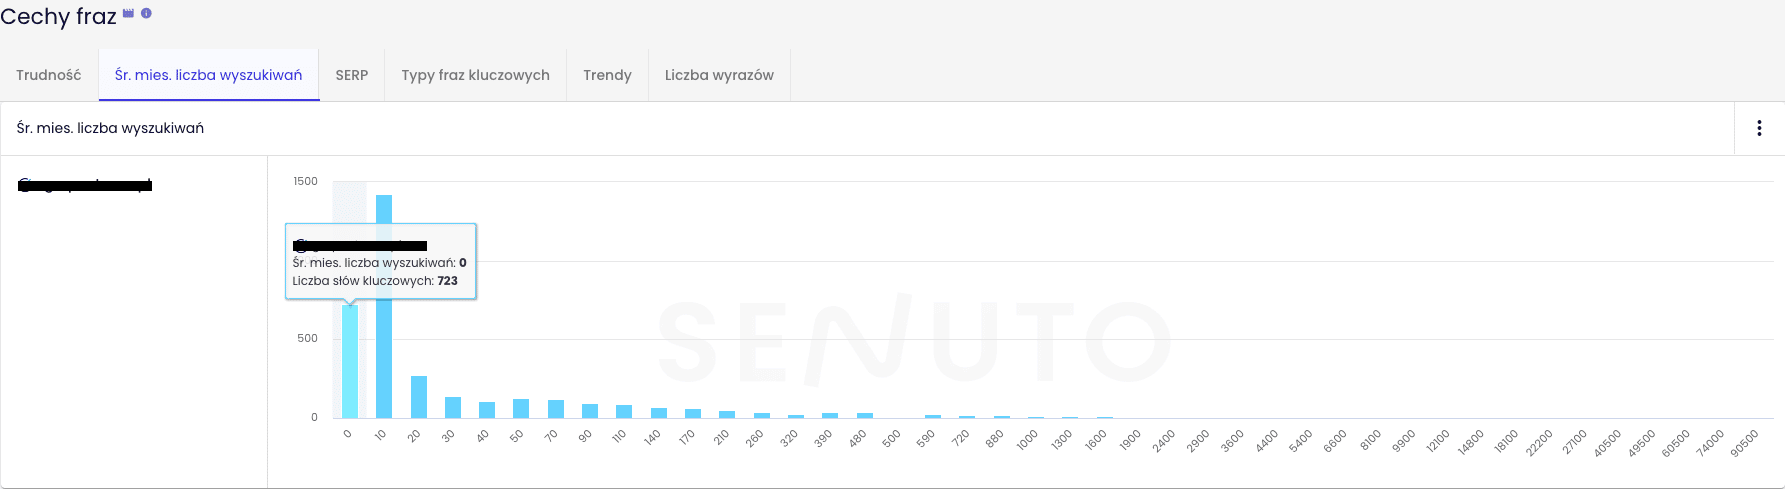Select the Śr. mies. liczba wyszukiwań tab

click(x=208, y=75)
